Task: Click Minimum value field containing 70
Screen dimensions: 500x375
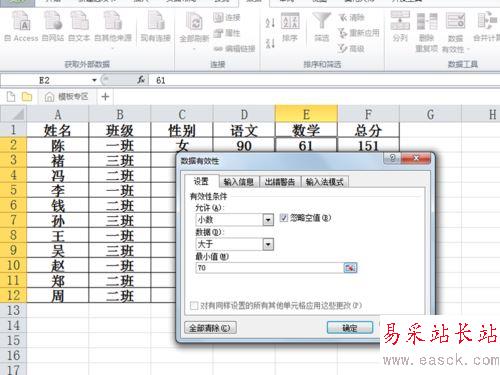Action: click(x=269, y=268)
